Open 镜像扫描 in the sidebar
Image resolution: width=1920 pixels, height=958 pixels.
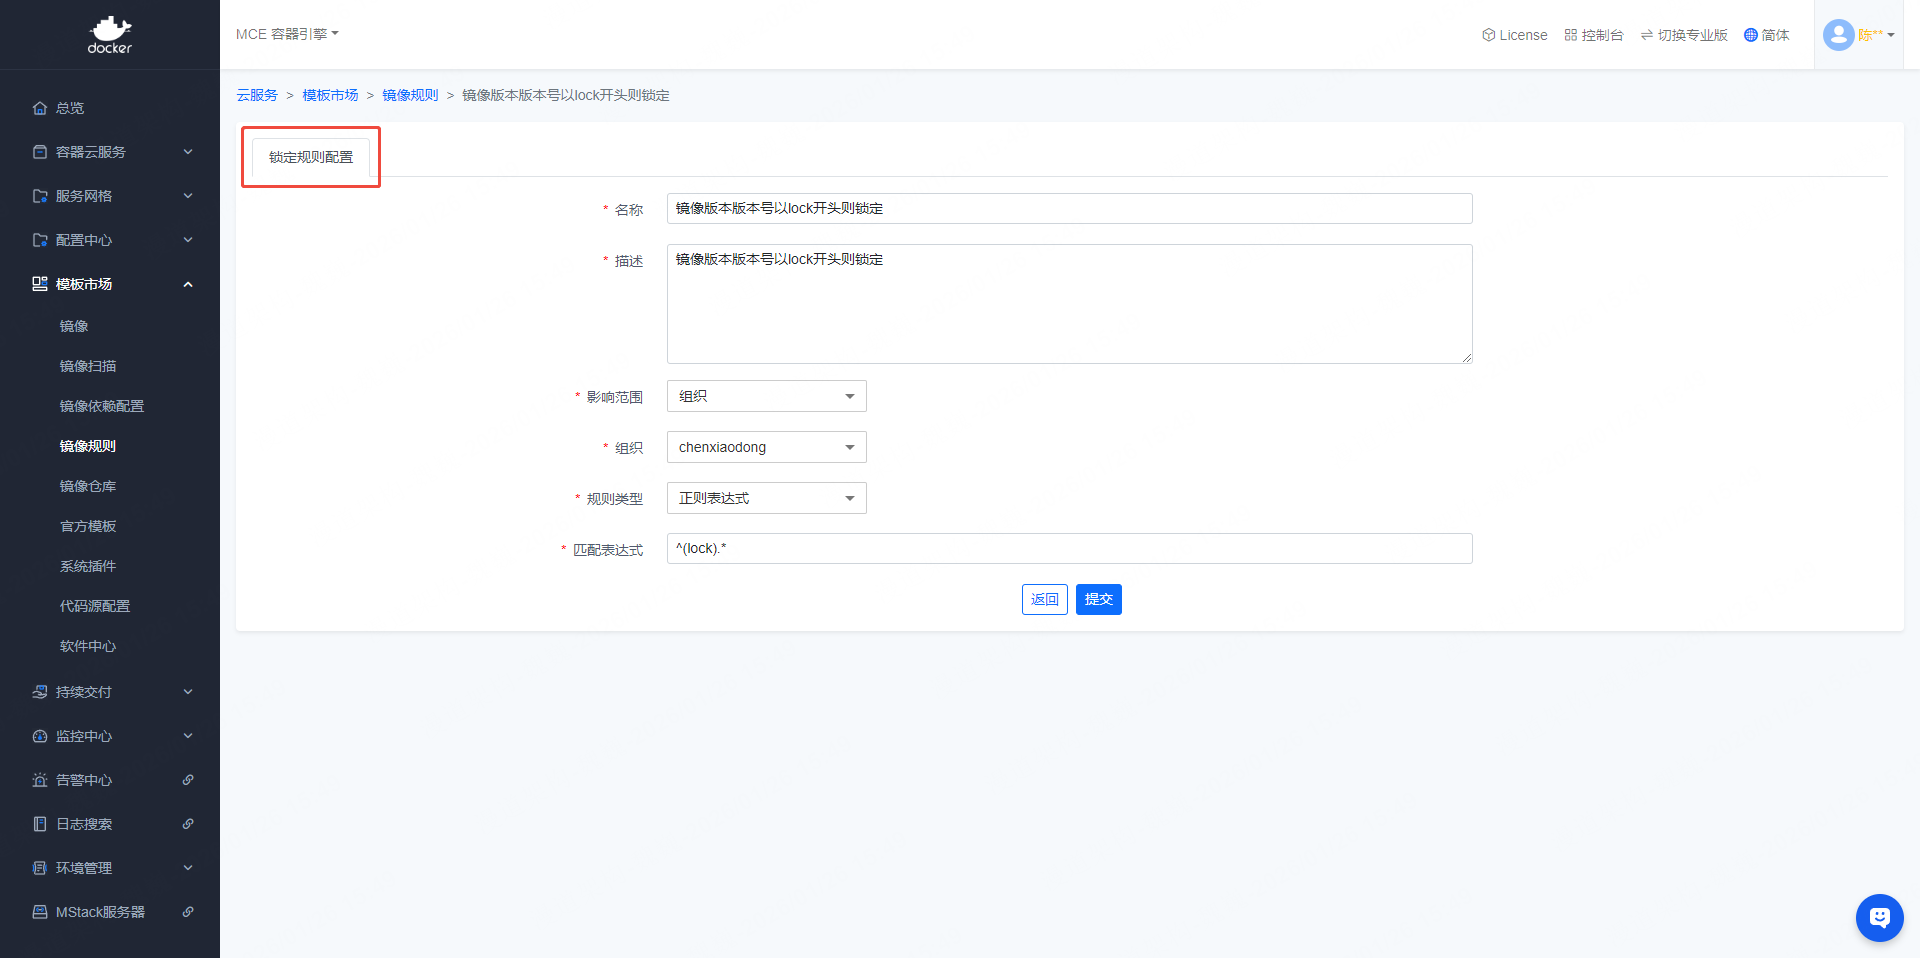coord(88,366)
